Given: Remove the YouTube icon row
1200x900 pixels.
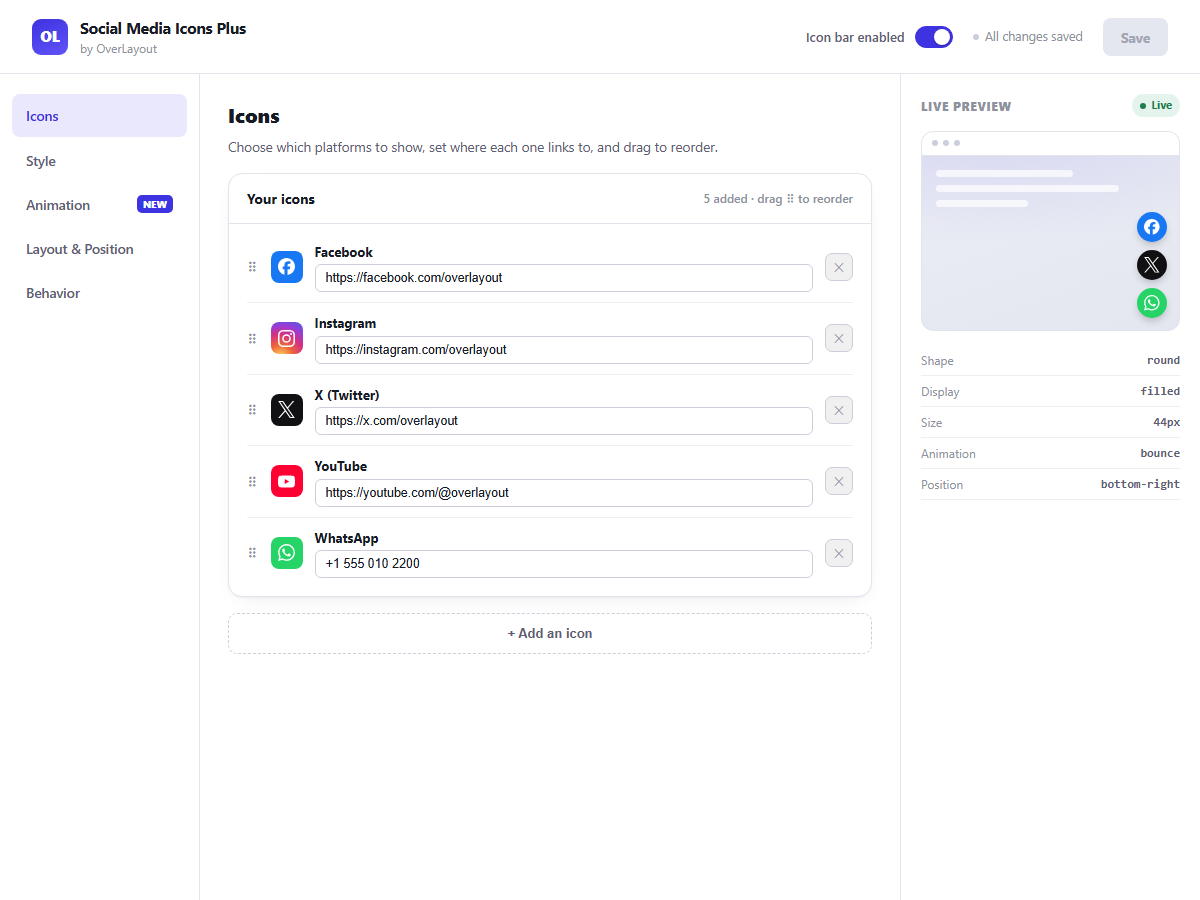Looking at the screenshot, I should click(839, 481).
